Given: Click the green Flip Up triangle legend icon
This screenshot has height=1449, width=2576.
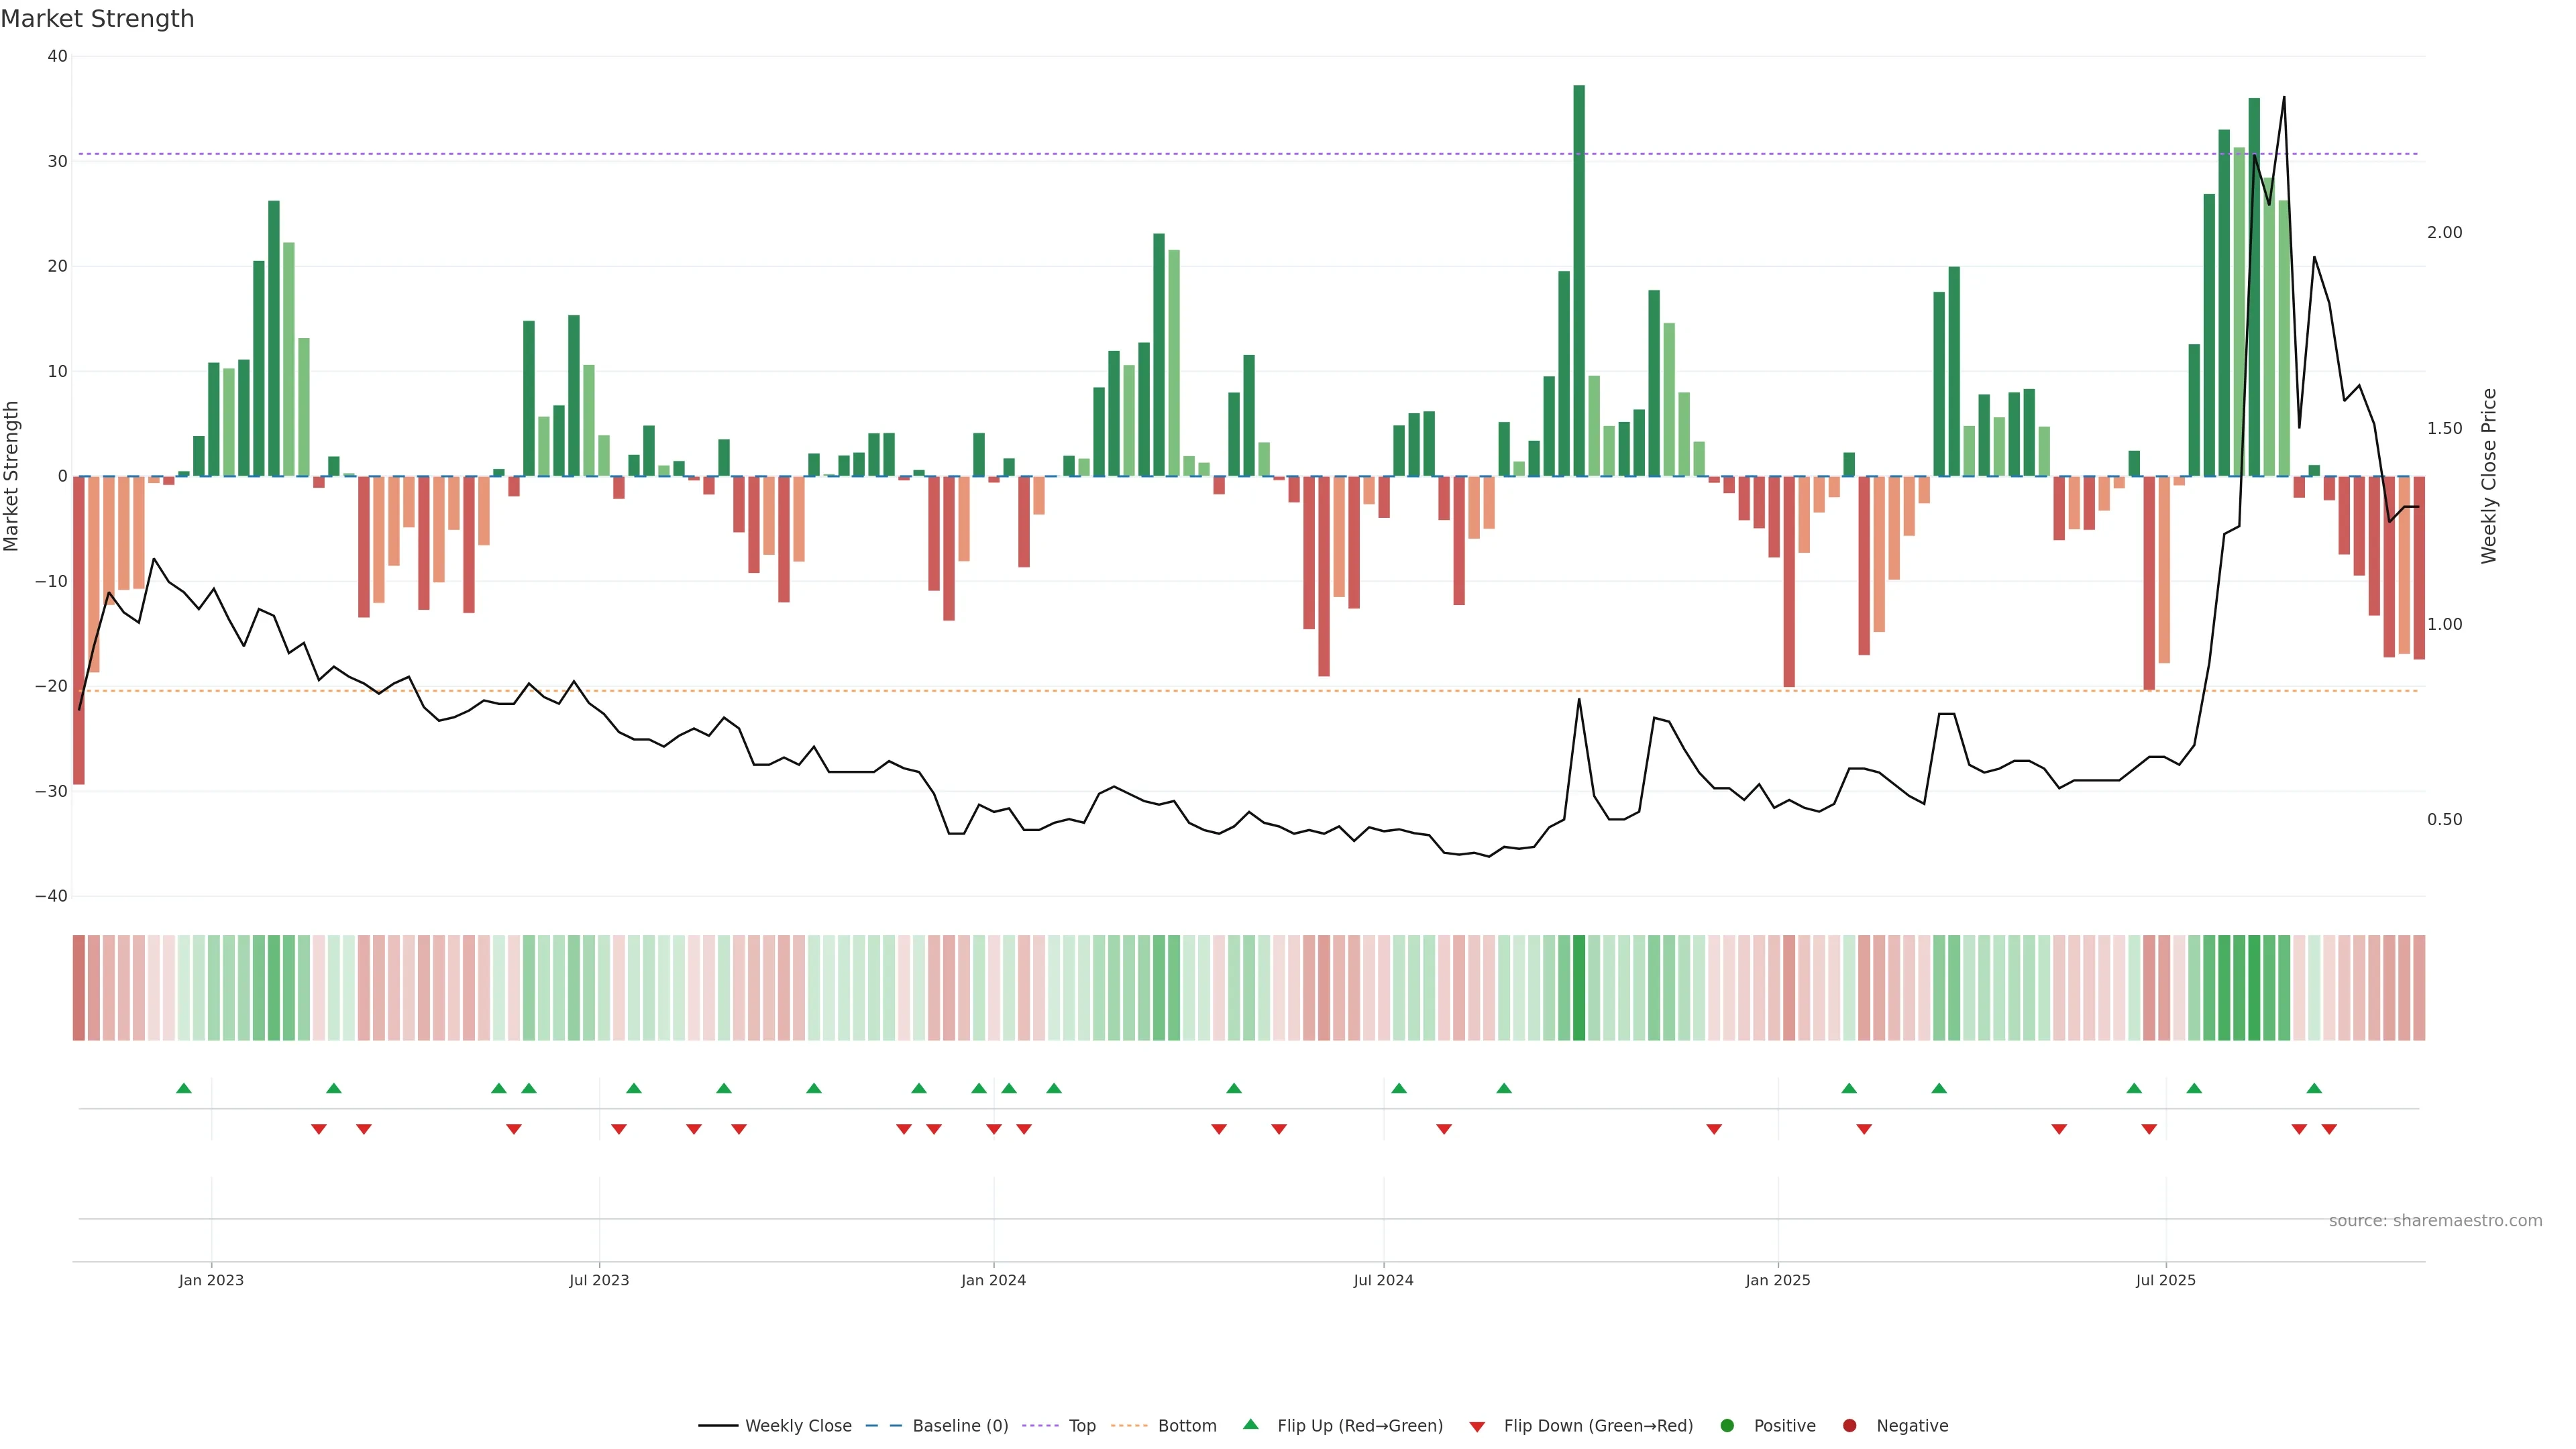Looking at the screenshot, I should pos(1250,1424).
